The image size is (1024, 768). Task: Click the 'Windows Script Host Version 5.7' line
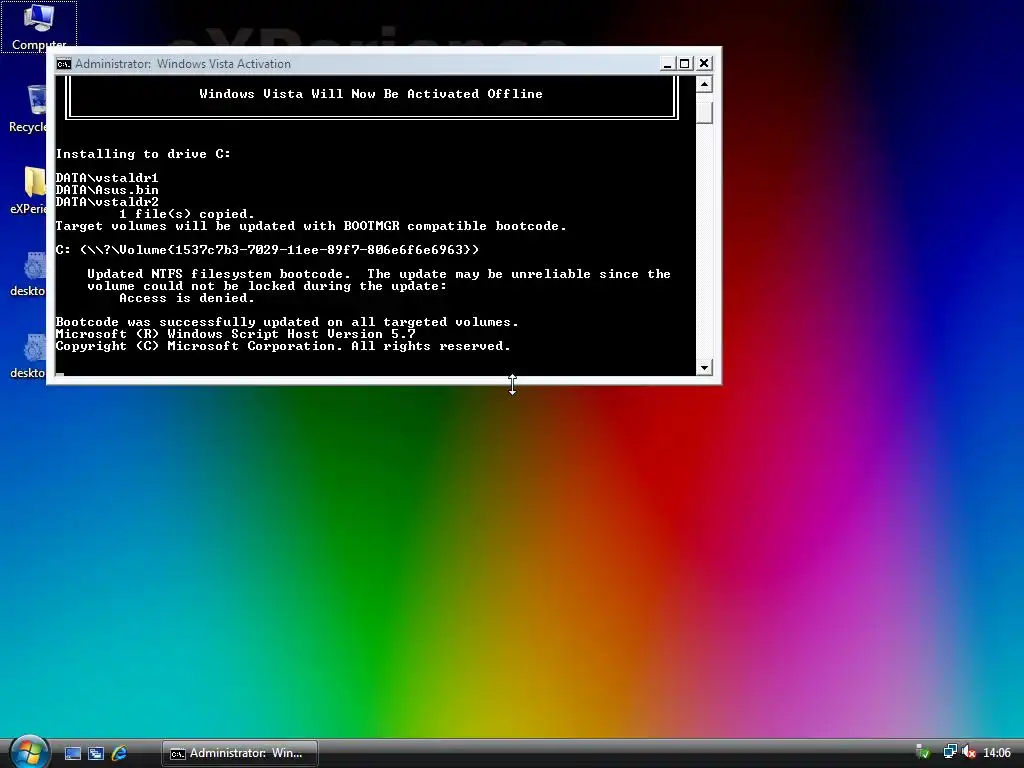236,334
